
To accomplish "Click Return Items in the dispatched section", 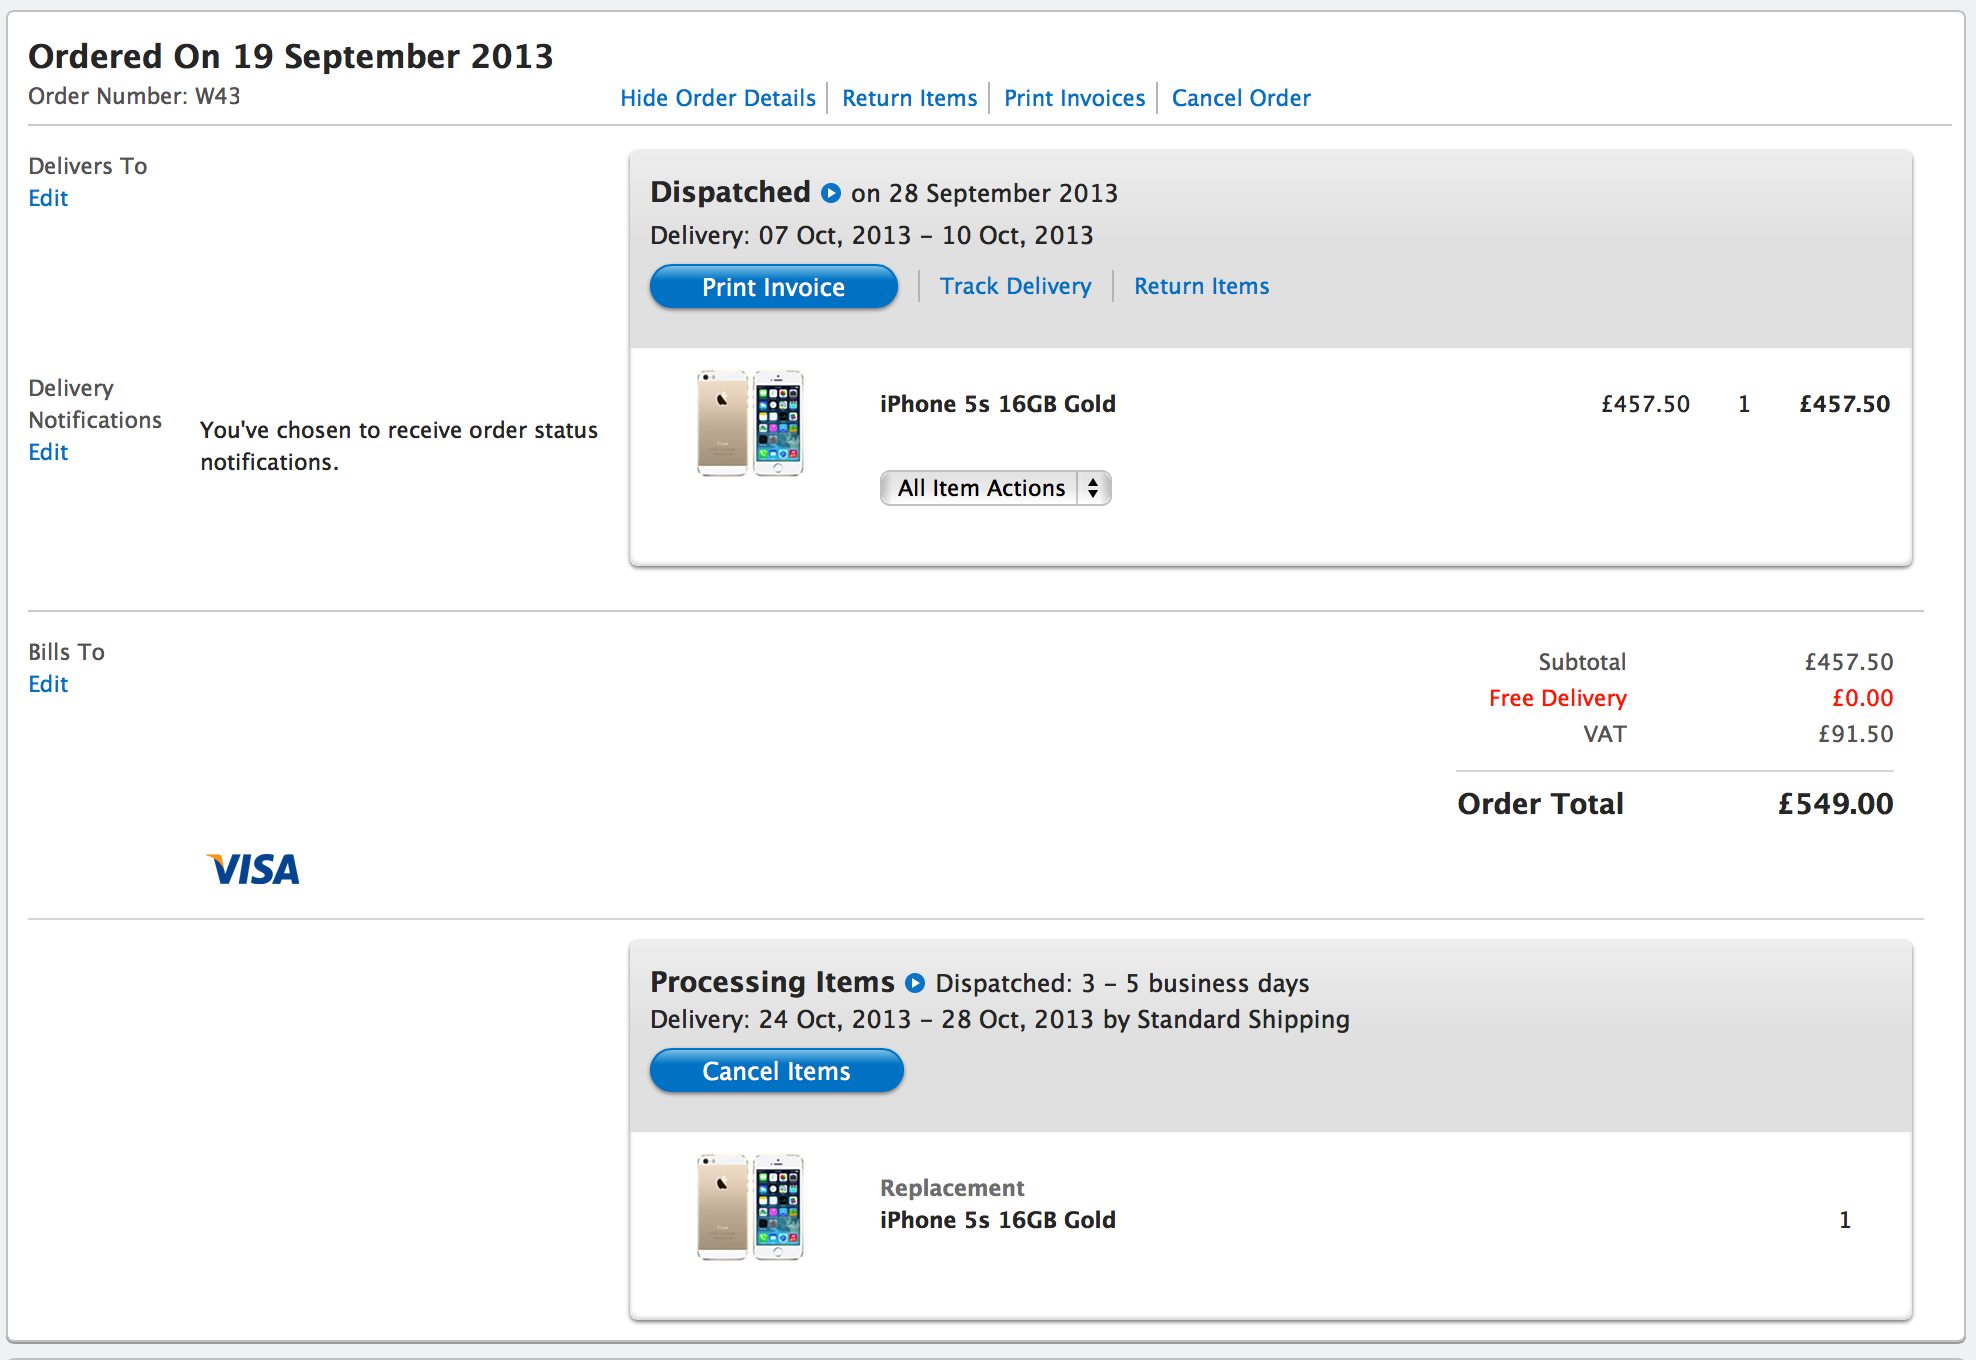I will click(x=1201, y=286).
